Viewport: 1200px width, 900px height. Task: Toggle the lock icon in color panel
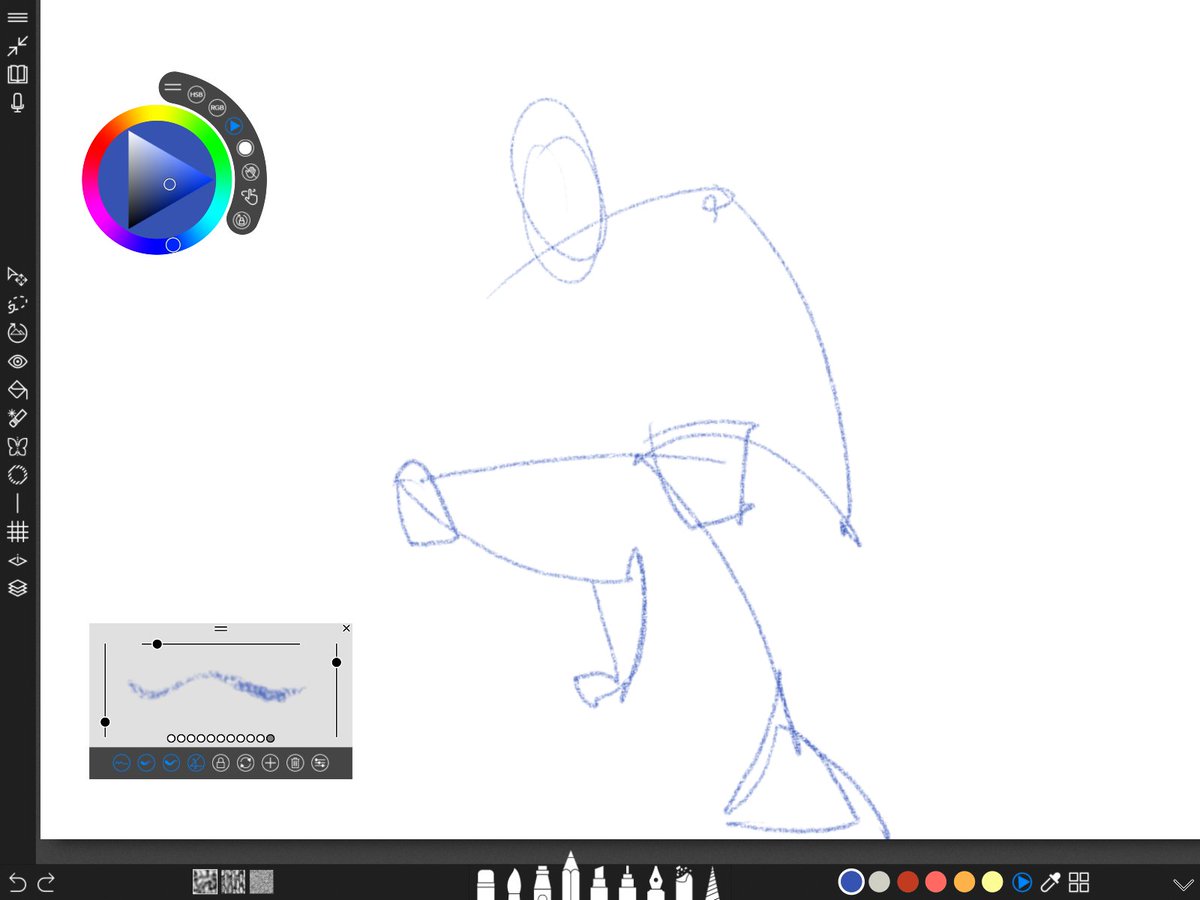[x=240, y=219]
